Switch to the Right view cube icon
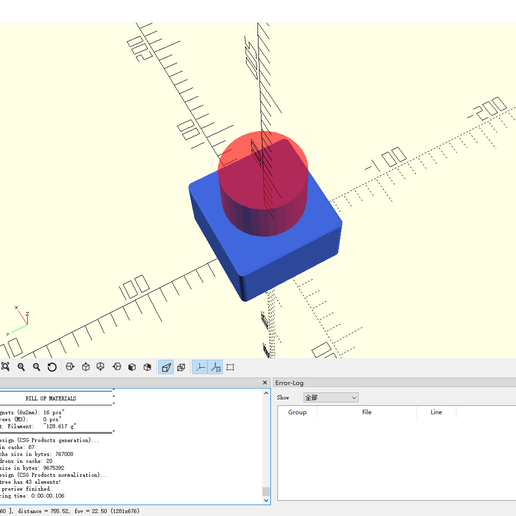This screenshot has height=516, width=516. point(70,367)
